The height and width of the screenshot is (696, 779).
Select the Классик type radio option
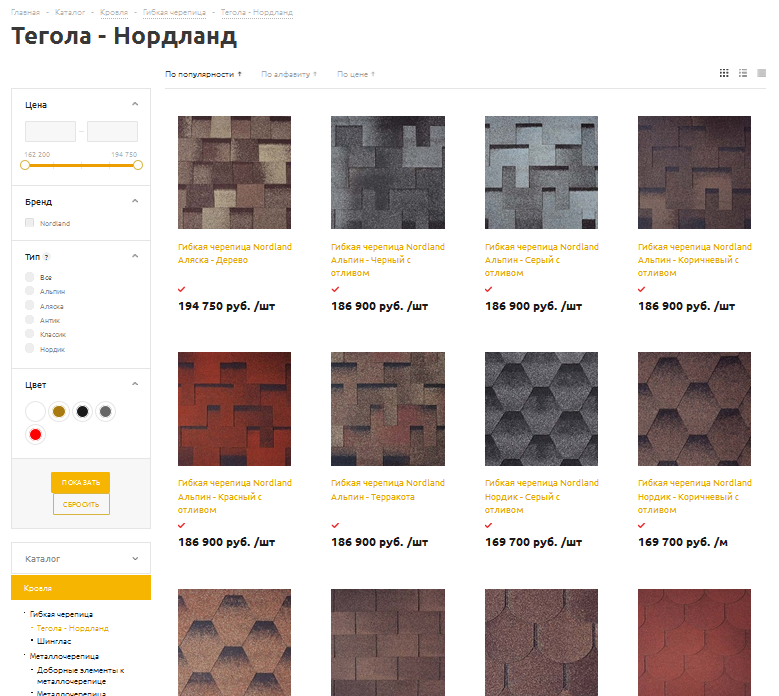click(30, 333)
